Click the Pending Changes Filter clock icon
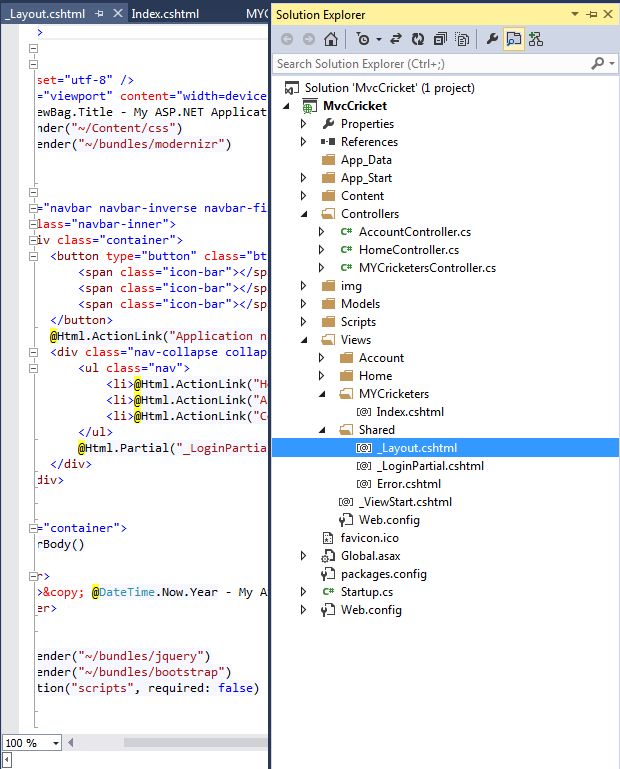Image resolution: width=620 pixels, height=769 pixels. coord(363,39)
